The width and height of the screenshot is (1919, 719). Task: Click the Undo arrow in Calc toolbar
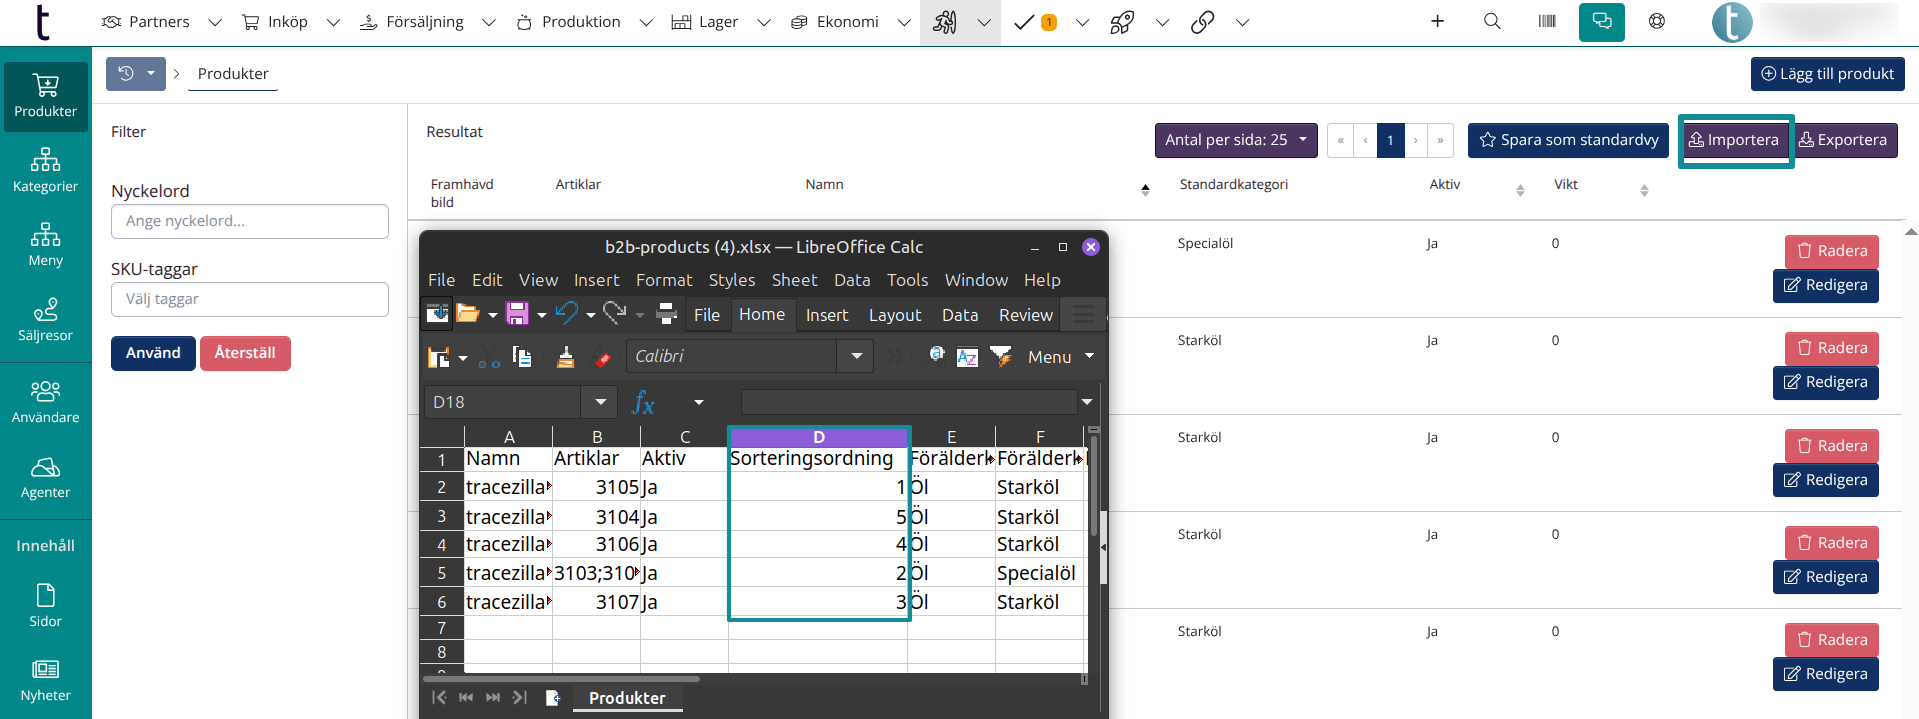(566, 314)
